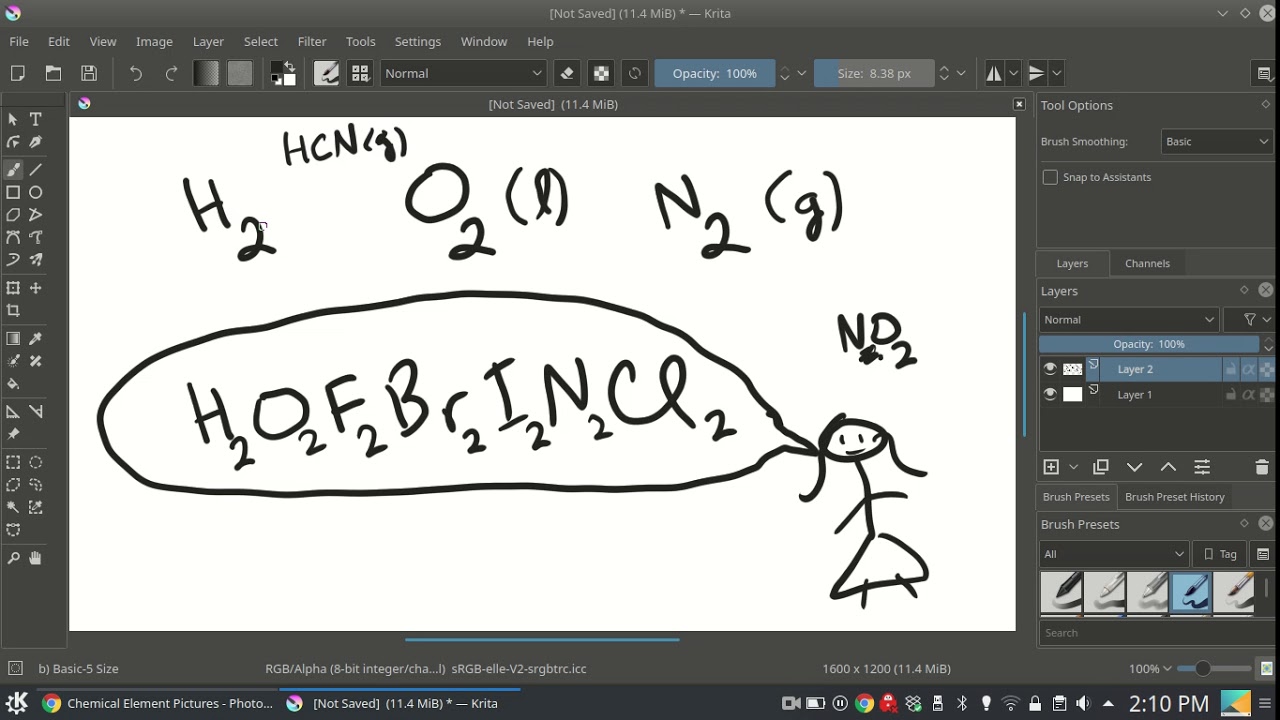Move layer down in the stack
This screenshot has height=720, width=1280.
click(1134, 467)
